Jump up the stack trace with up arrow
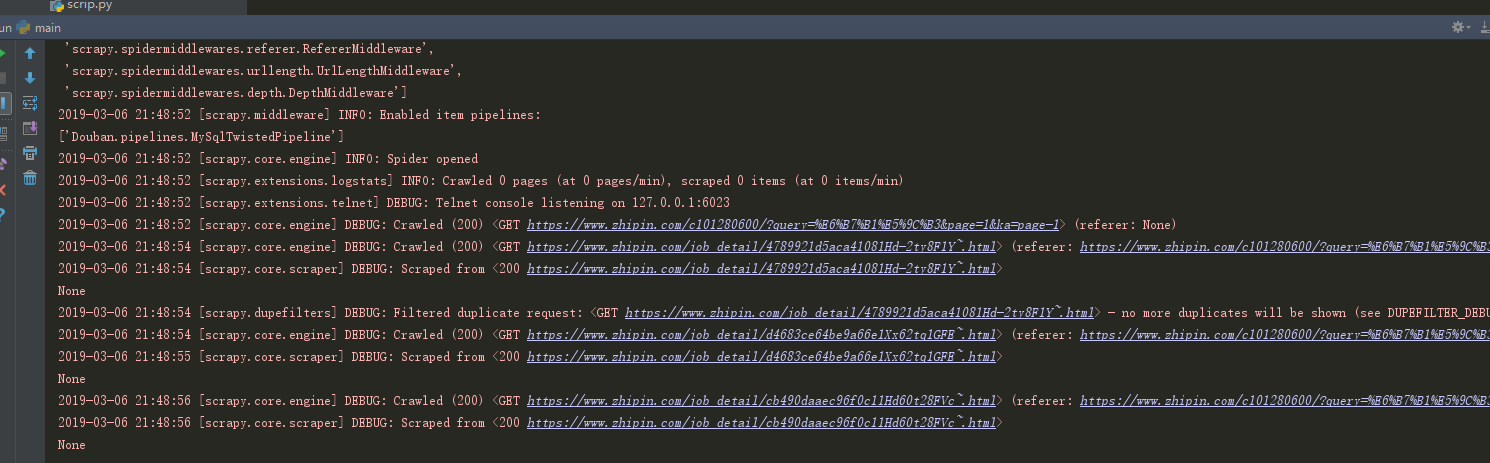Viewport: 1490px width, 463px height. pyautogui.click(x=30, y=53)
